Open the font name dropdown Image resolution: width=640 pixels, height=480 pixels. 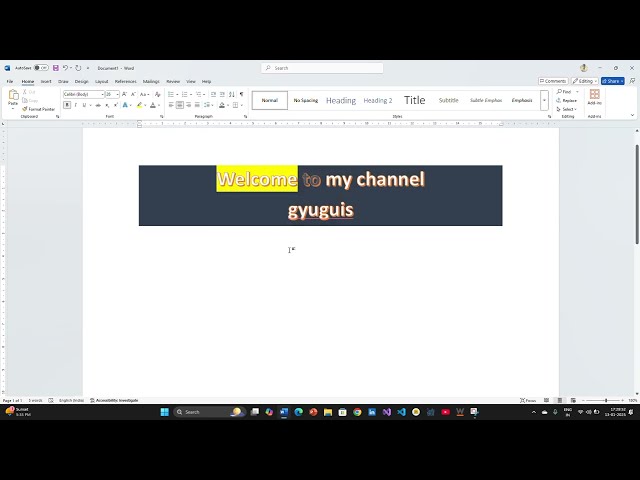point(102,94)
